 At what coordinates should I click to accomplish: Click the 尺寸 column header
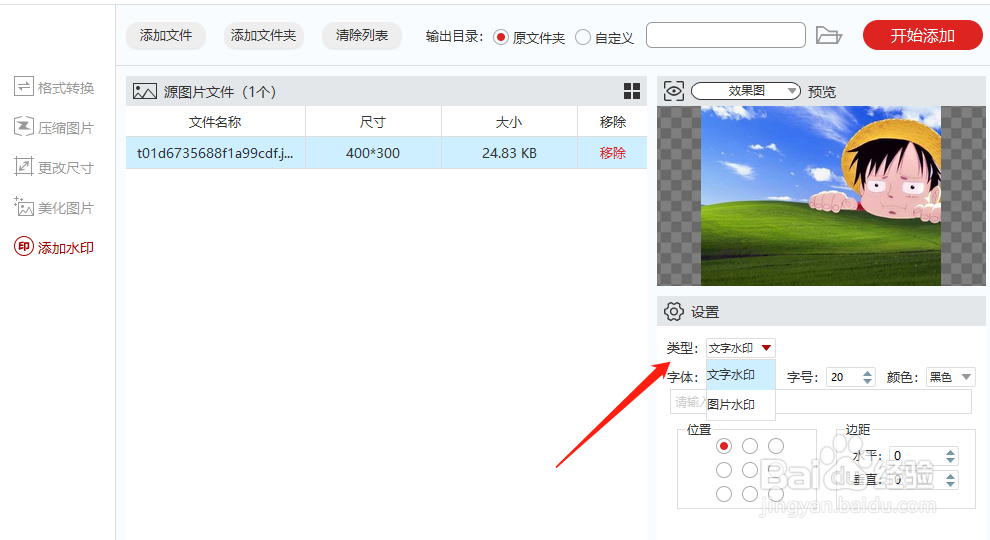pos(373,121)
